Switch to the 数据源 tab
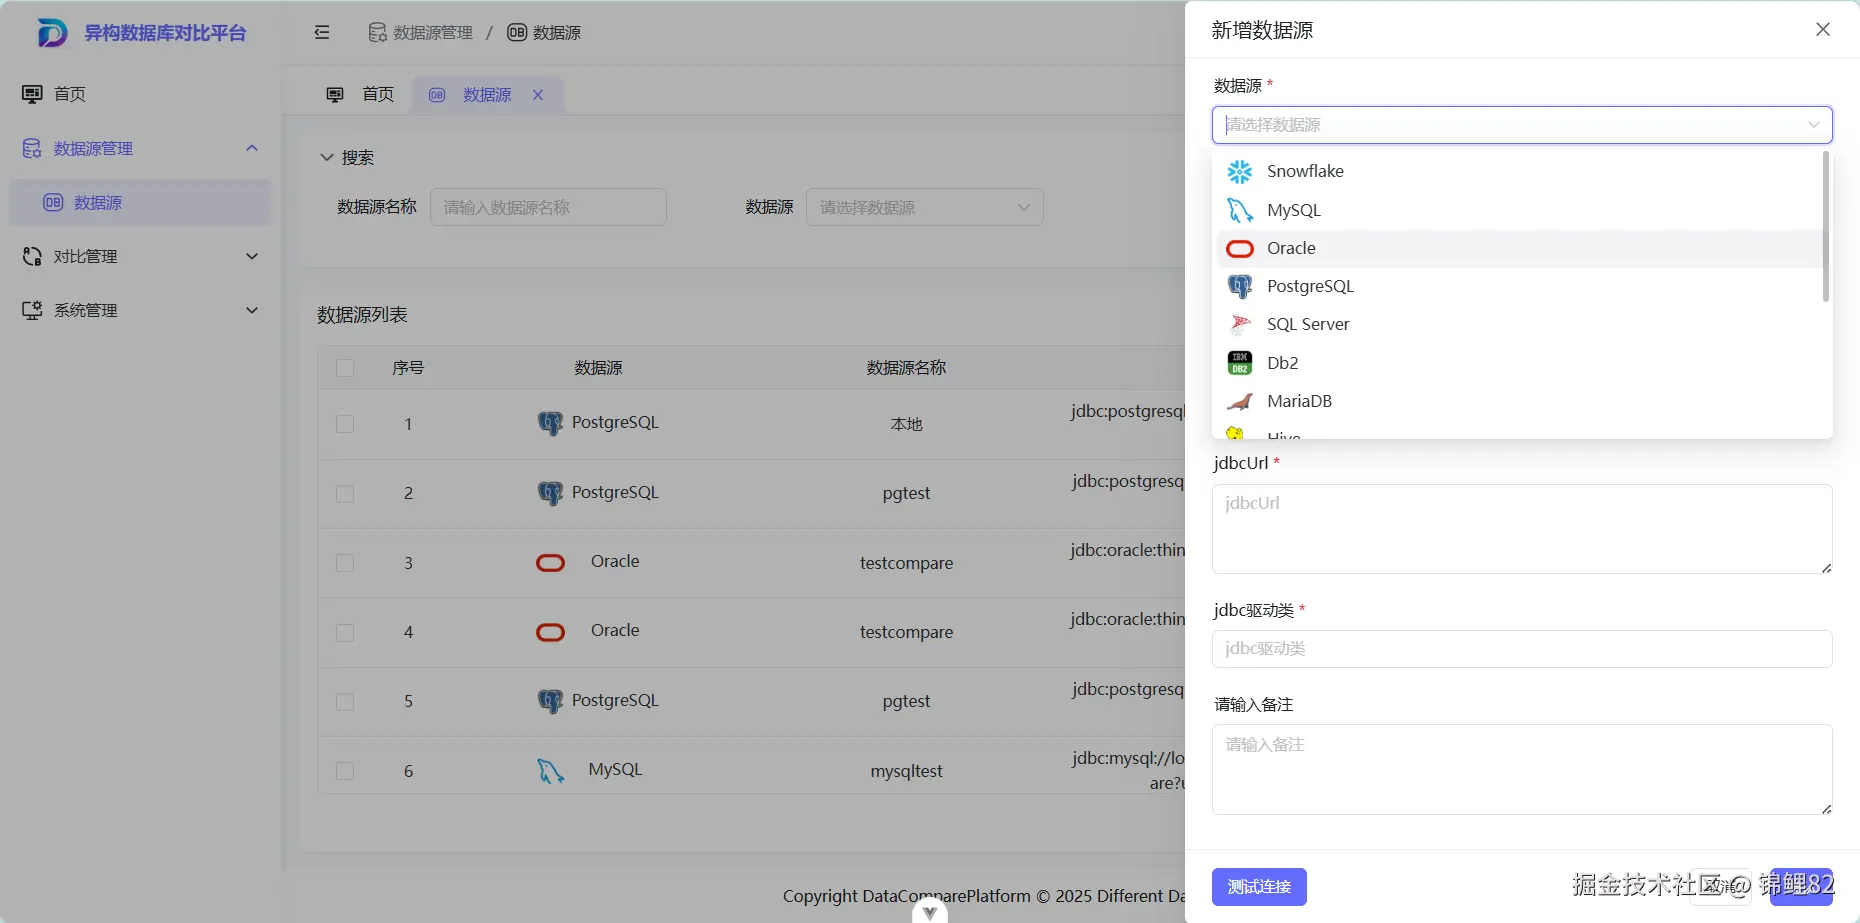The height and width of the screenshot is (923, 1860). (488, 95)
